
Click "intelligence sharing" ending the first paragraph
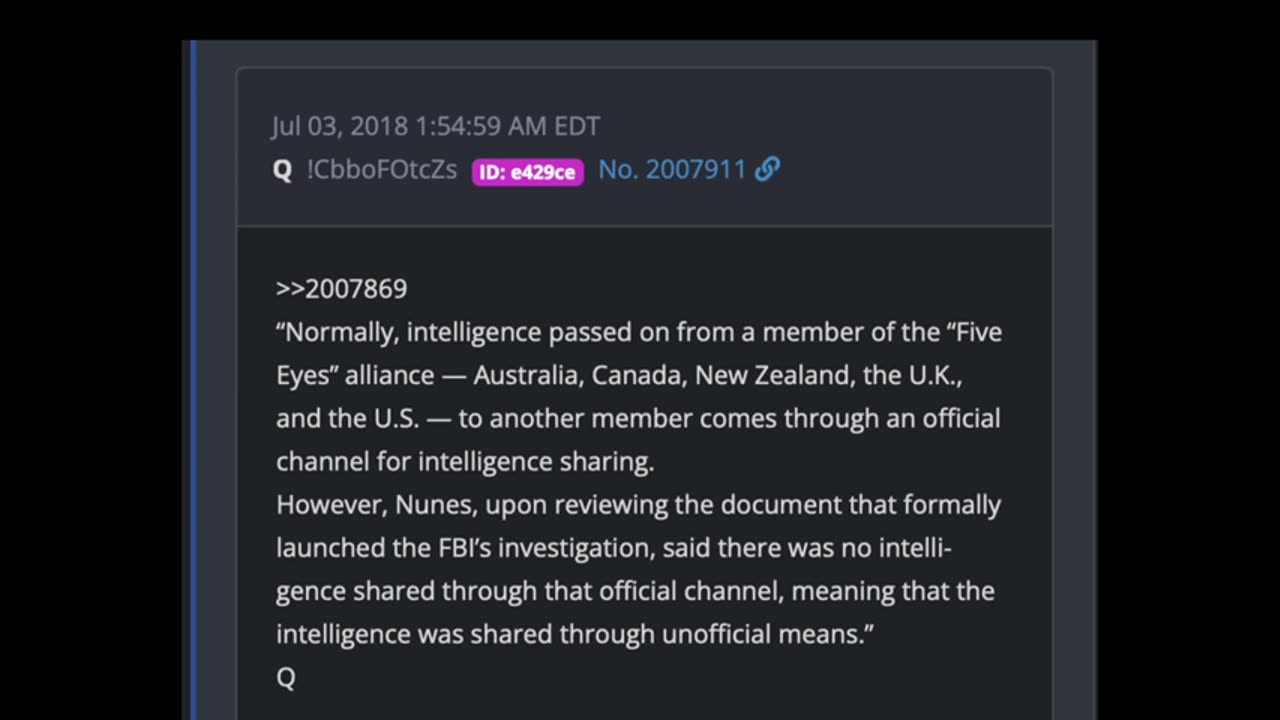[x=535, y=462]
